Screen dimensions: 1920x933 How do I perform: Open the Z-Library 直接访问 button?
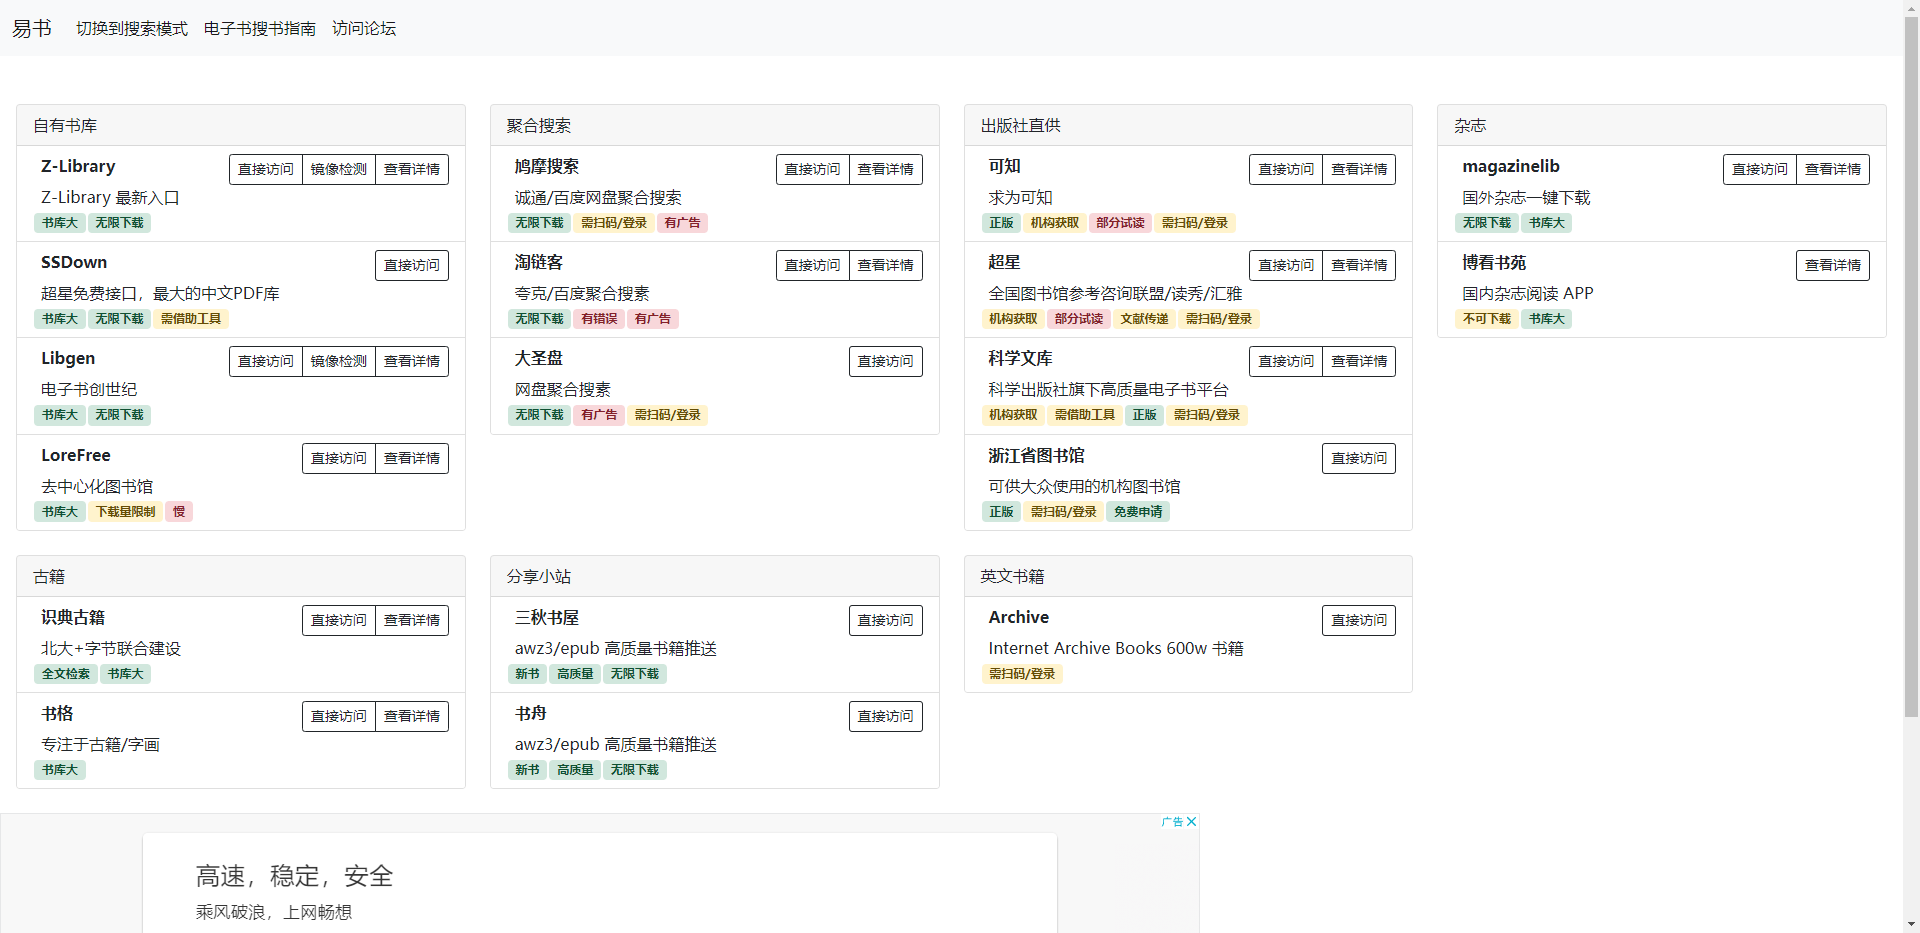(x=265, y=169)
